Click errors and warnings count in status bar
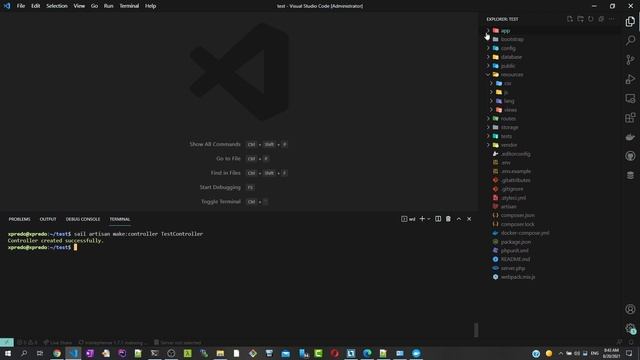The width and height of the screenshot is (640, 360). pyautogui.click(x=27, y=342)
